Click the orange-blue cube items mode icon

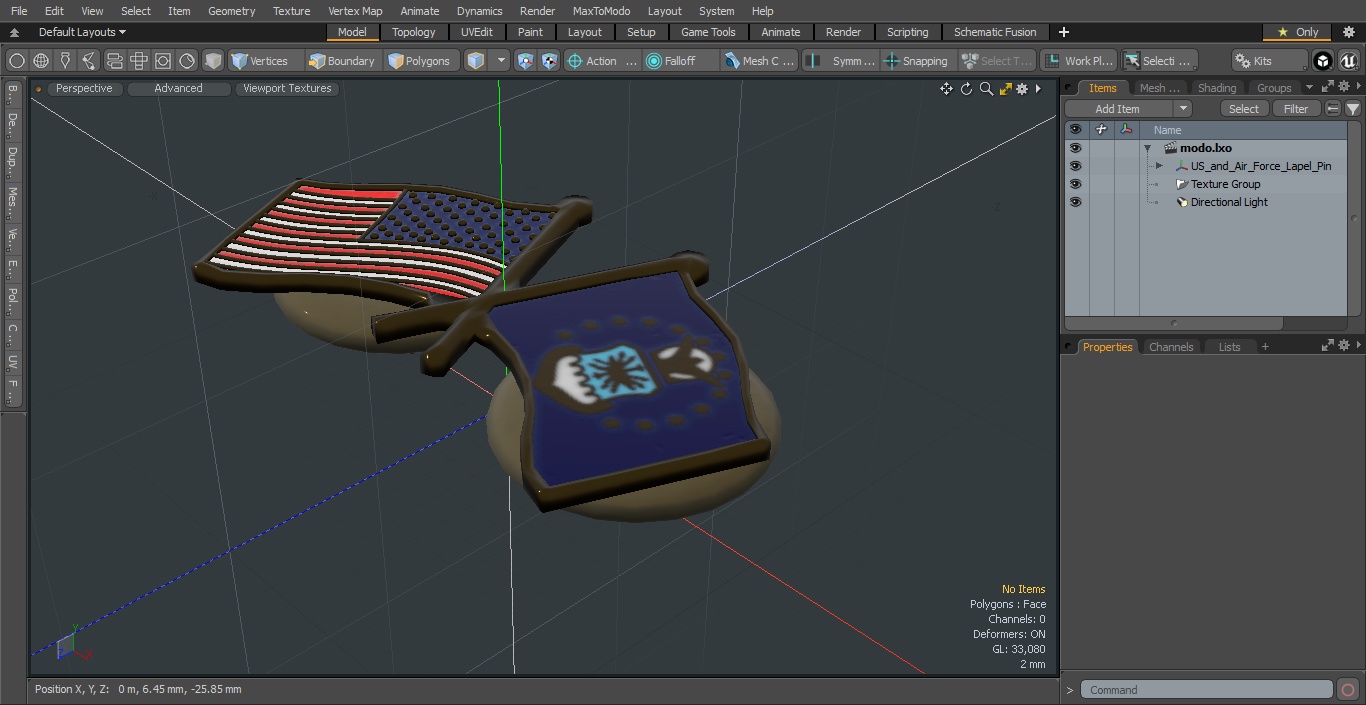pyautogui.click(x=476, y=61)
